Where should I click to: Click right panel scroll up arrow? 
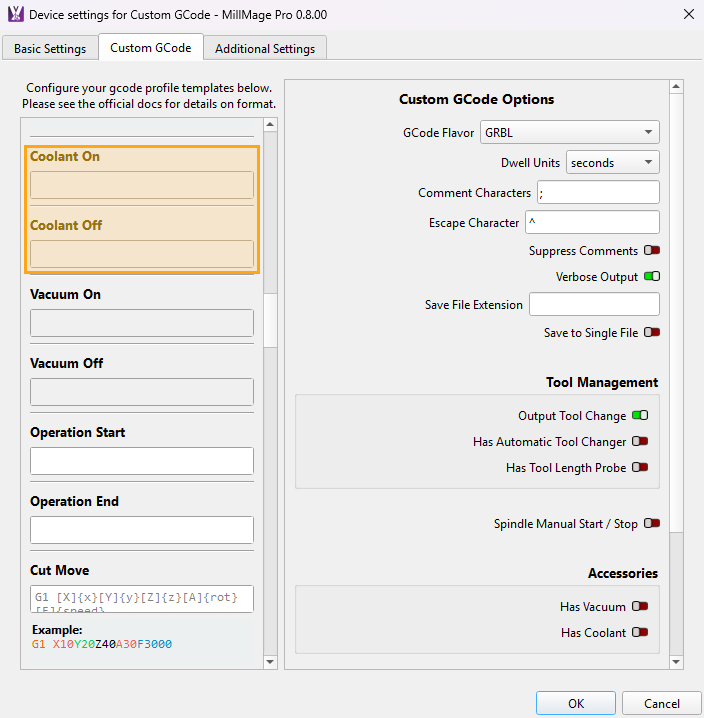pos(677,88)
